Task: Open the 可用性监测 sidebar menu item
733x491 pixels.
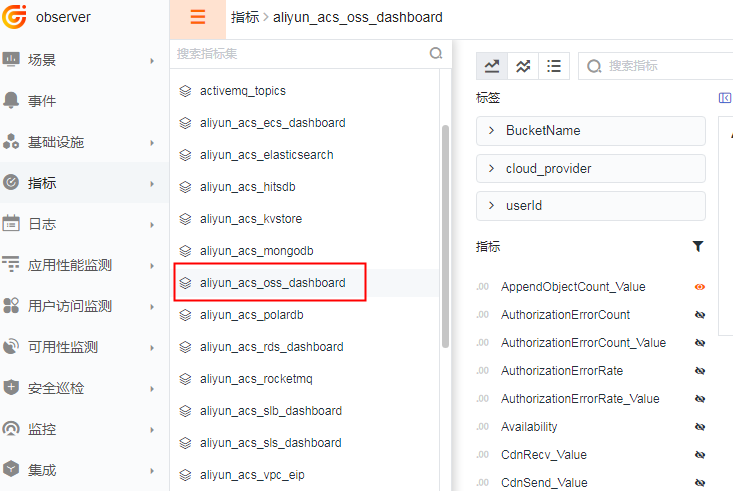Action: click(84, 347)
